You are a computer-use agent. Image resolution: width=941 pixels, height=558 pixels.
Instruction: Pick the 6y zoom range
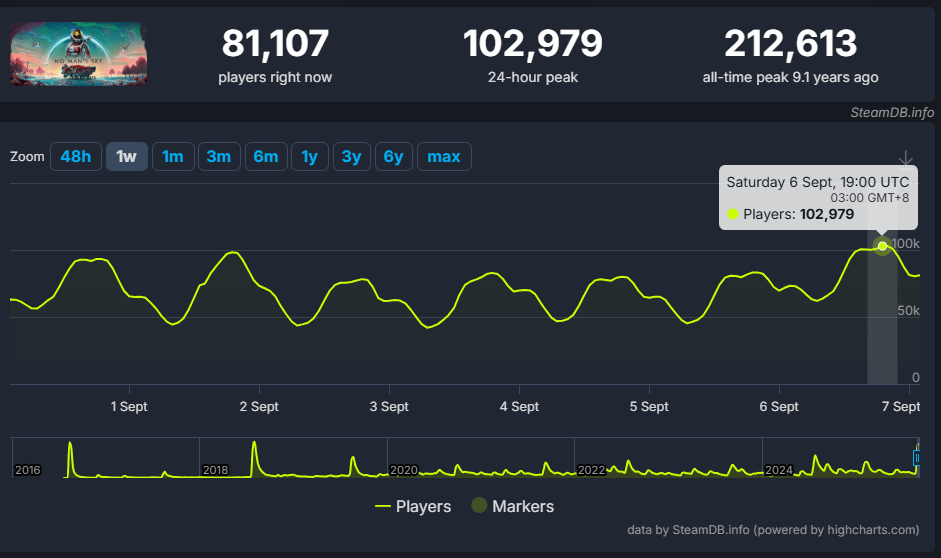(x=394, y=157)
